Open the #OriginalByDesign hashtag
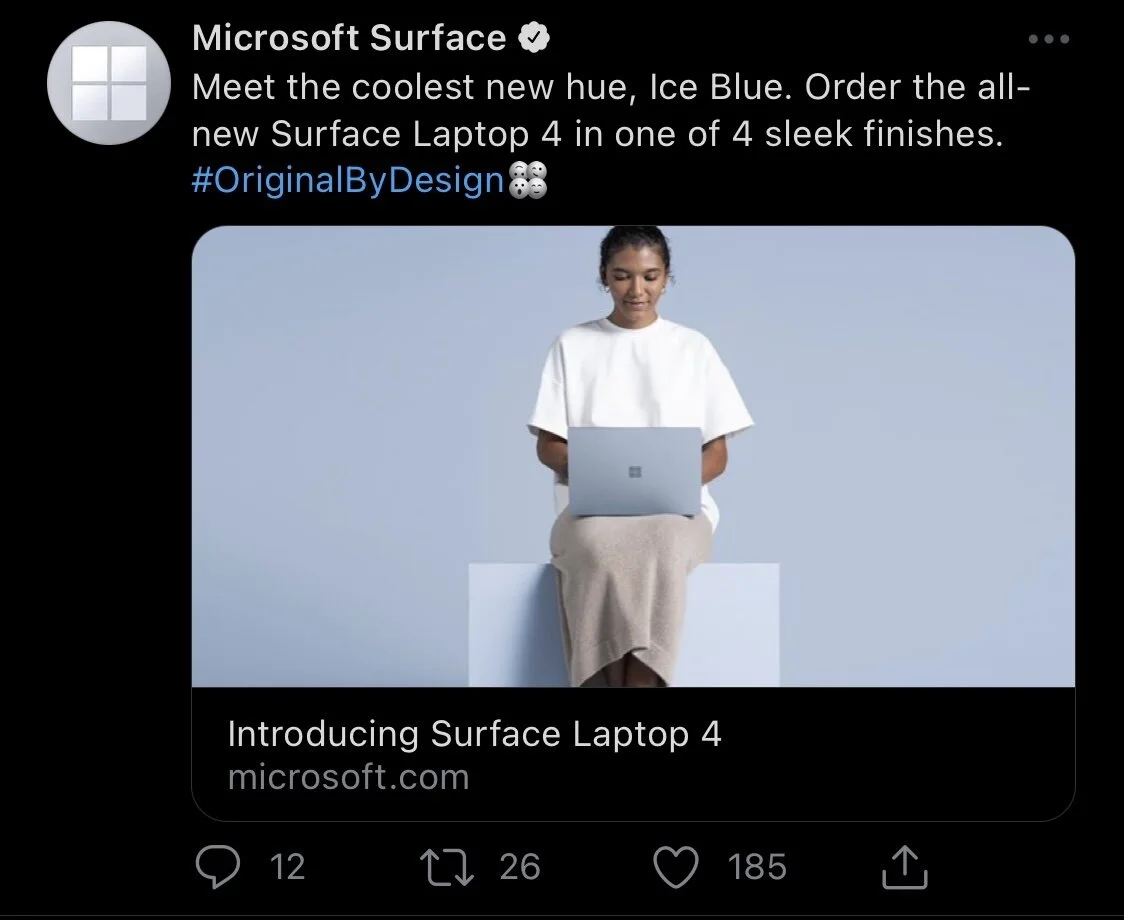The height and width of the screenshot is (920, 1124). click(348, 179)
